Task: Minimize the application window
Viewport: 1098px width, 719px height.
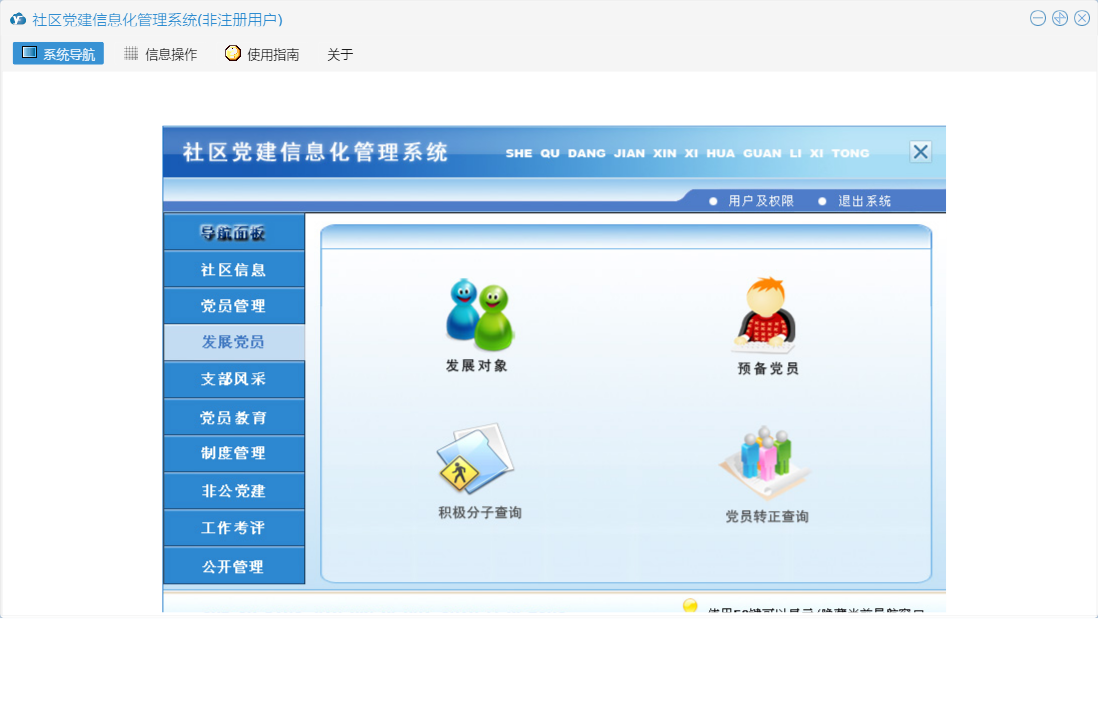Action: point(1038,18)
